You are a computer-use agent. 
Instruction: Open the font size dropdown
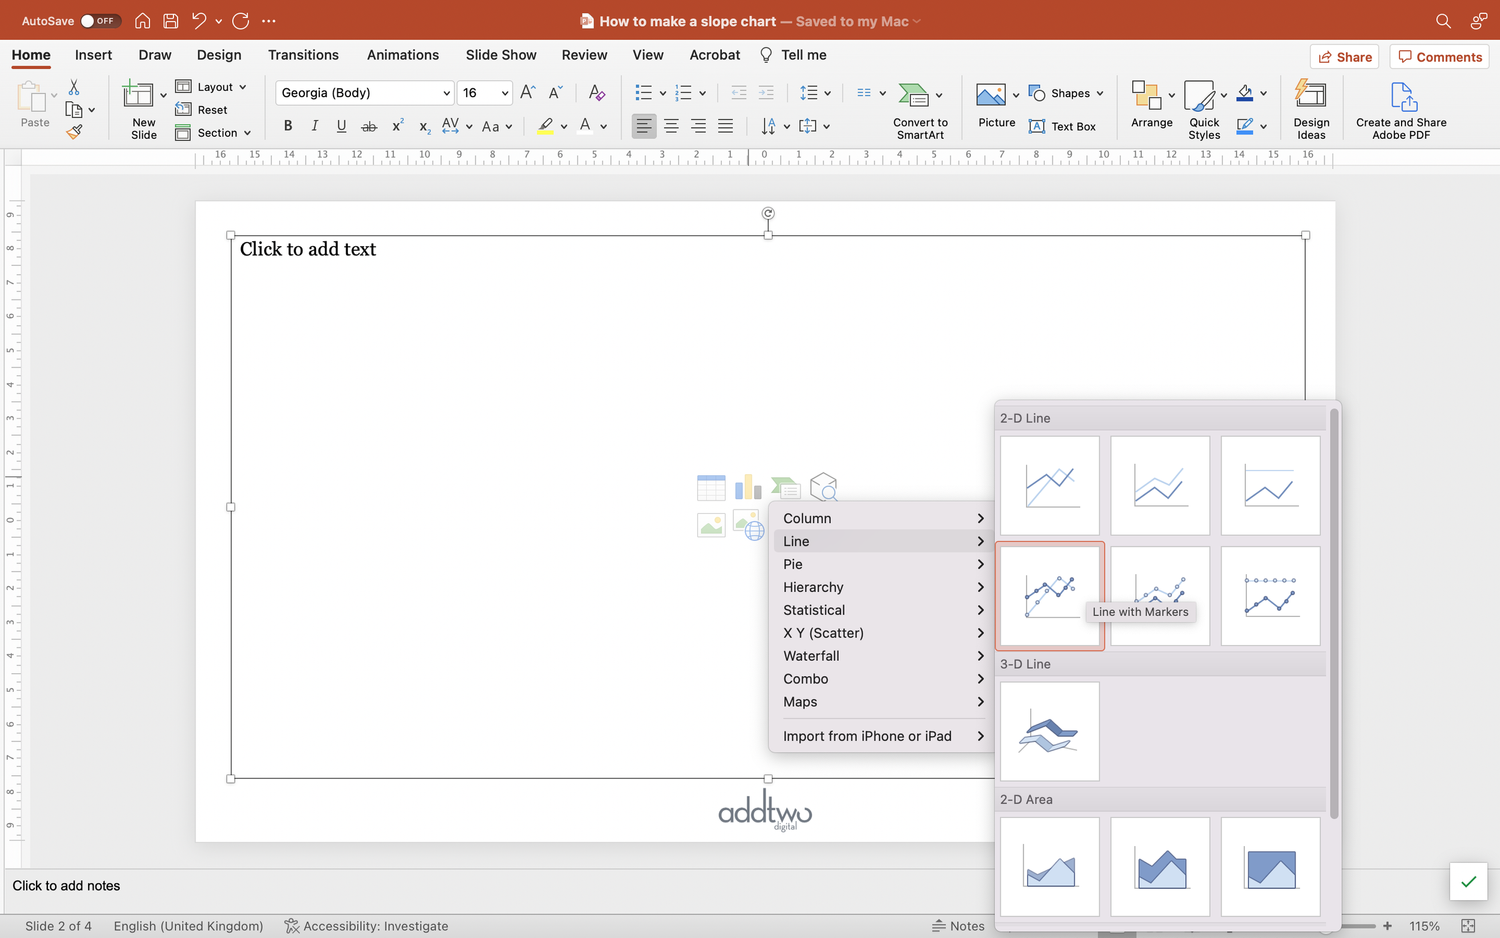click(504, 92)
